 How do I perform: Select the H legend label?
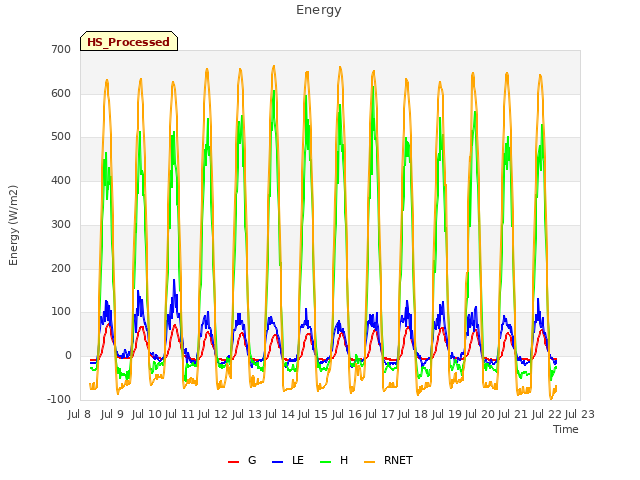[344, 460]
